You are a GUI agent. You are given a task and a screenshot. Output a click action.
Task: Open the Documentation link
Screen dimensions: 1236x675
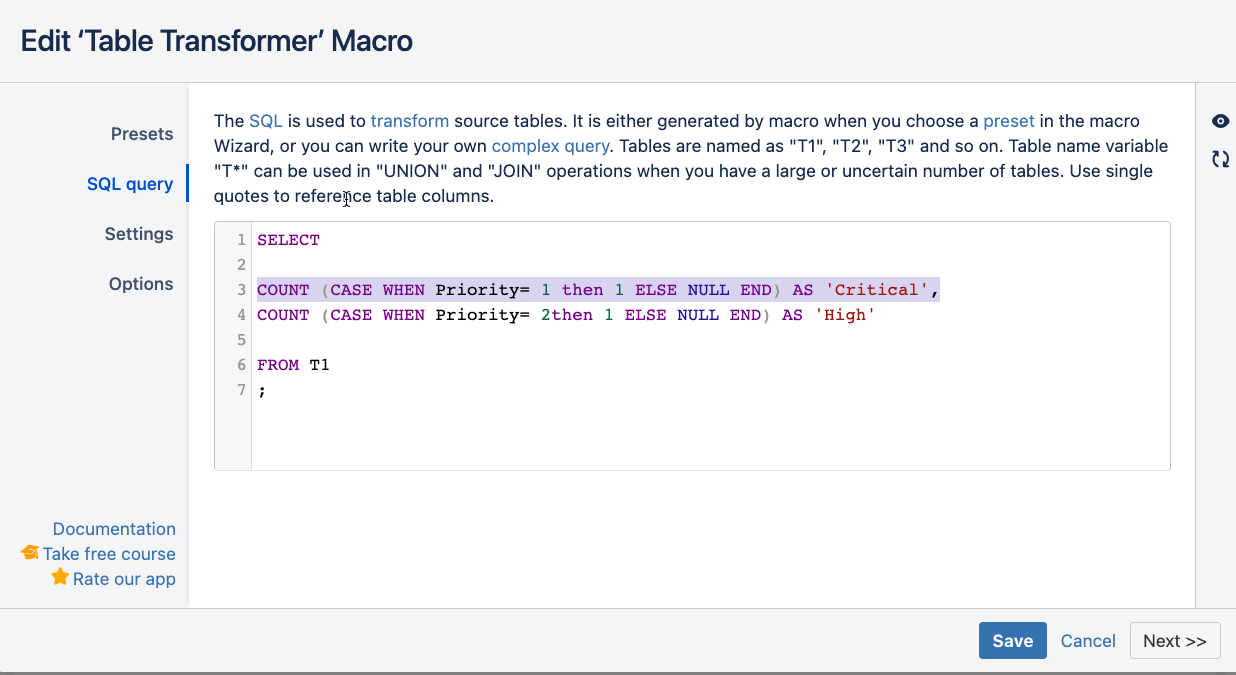click(x=114, y=528)
